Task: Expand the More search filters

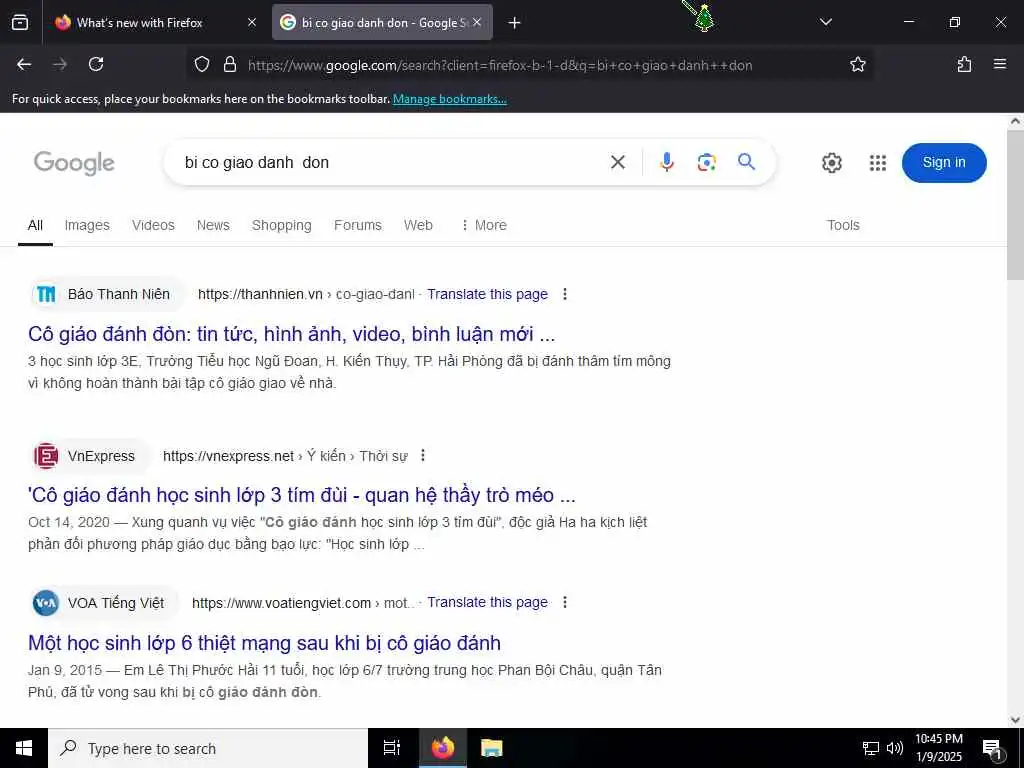Action: pyautogui.click(x=483, y=225)
